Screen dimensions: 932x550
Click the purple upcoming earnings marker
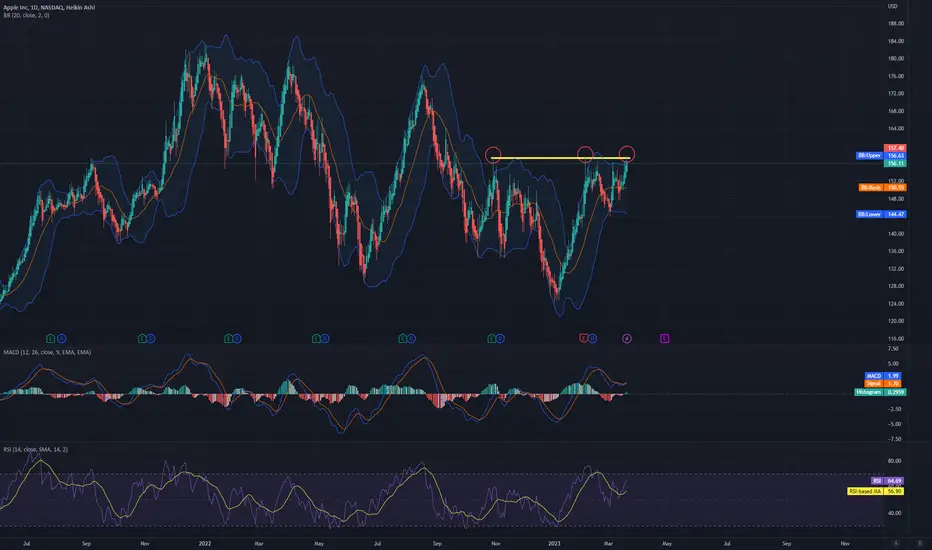(x=665, y=338)
